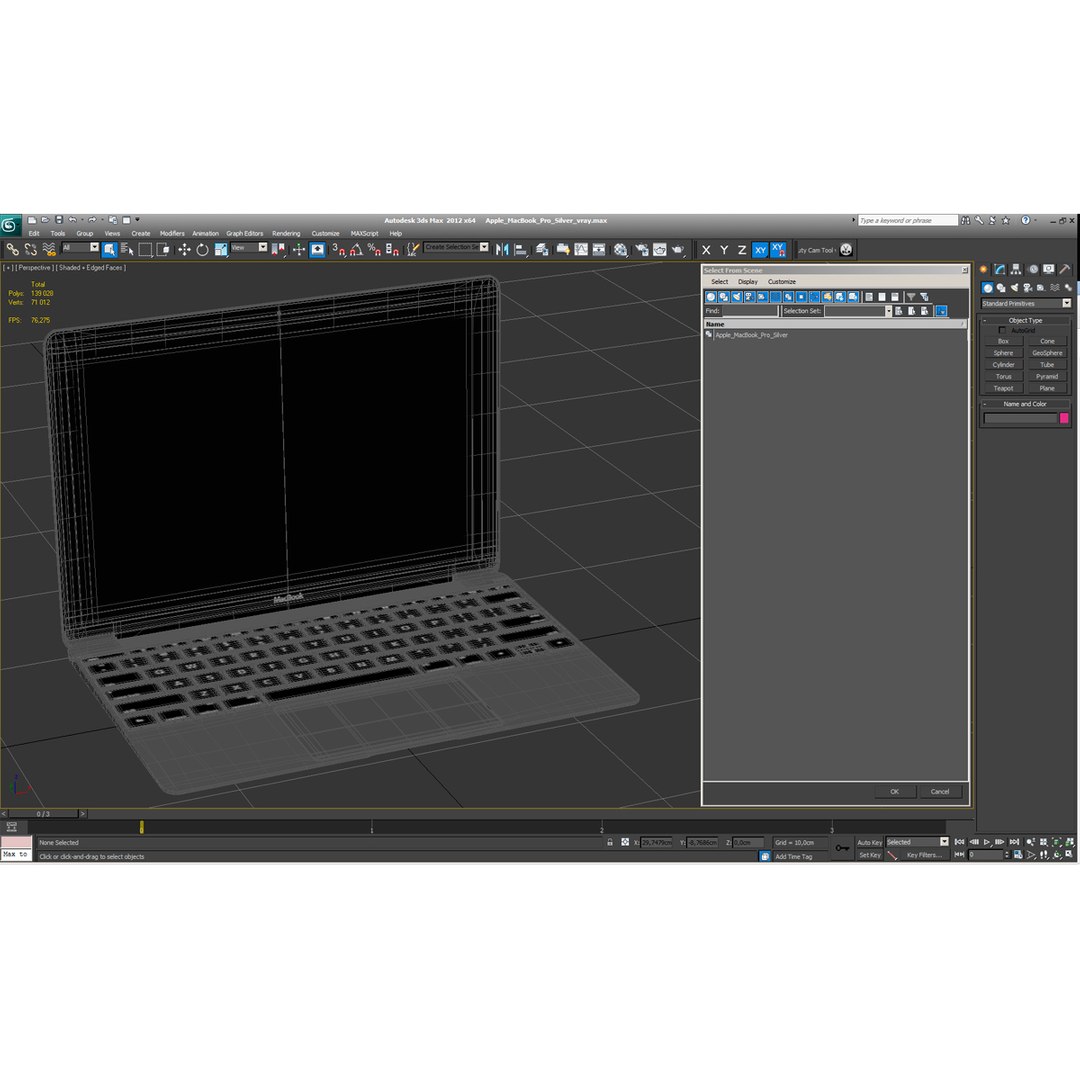Click the Save File icon in title bar
This screenshot has width=1080, height=1080.
[x=59, y=220]
